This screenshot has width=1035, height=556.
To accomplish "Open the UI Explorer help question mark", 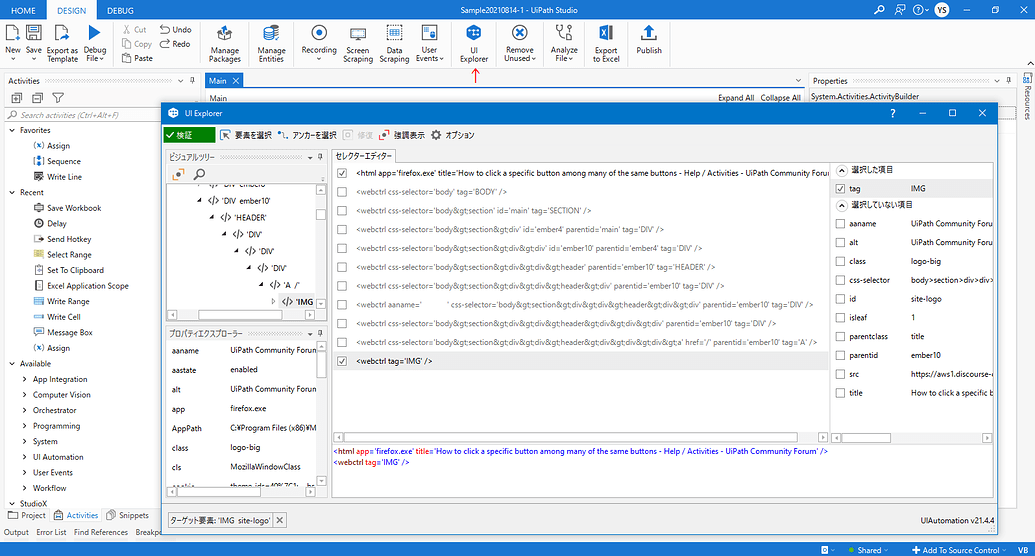I will tap(892, 113).
